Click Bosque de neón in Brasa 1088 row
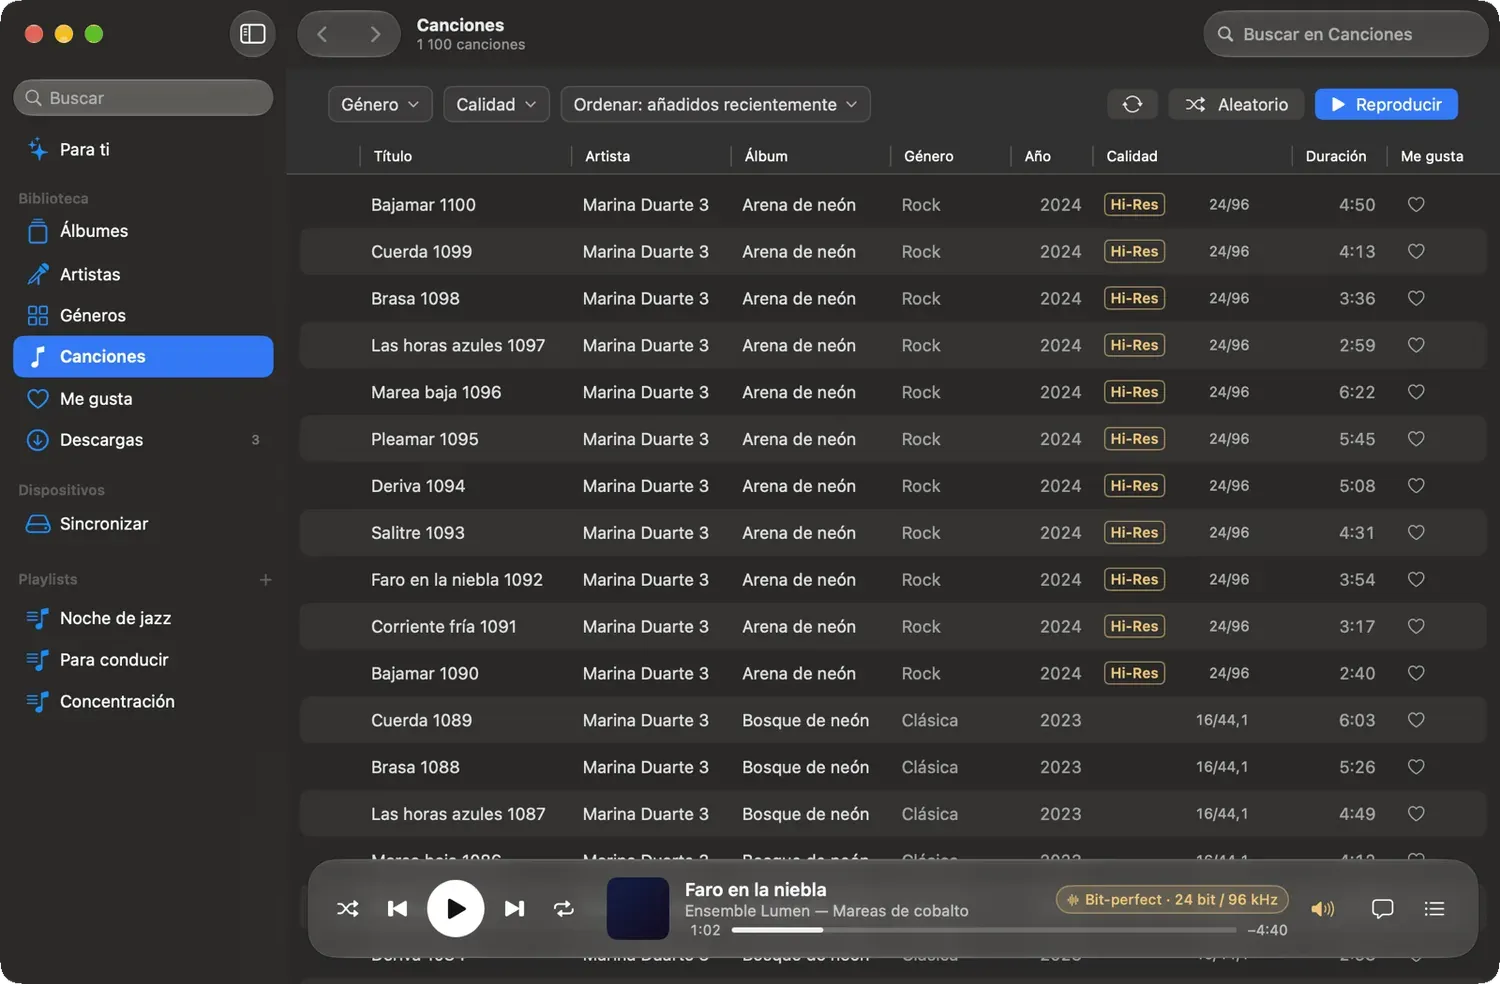The height and width of the screenshot is (984, 1500). [805, 767]
